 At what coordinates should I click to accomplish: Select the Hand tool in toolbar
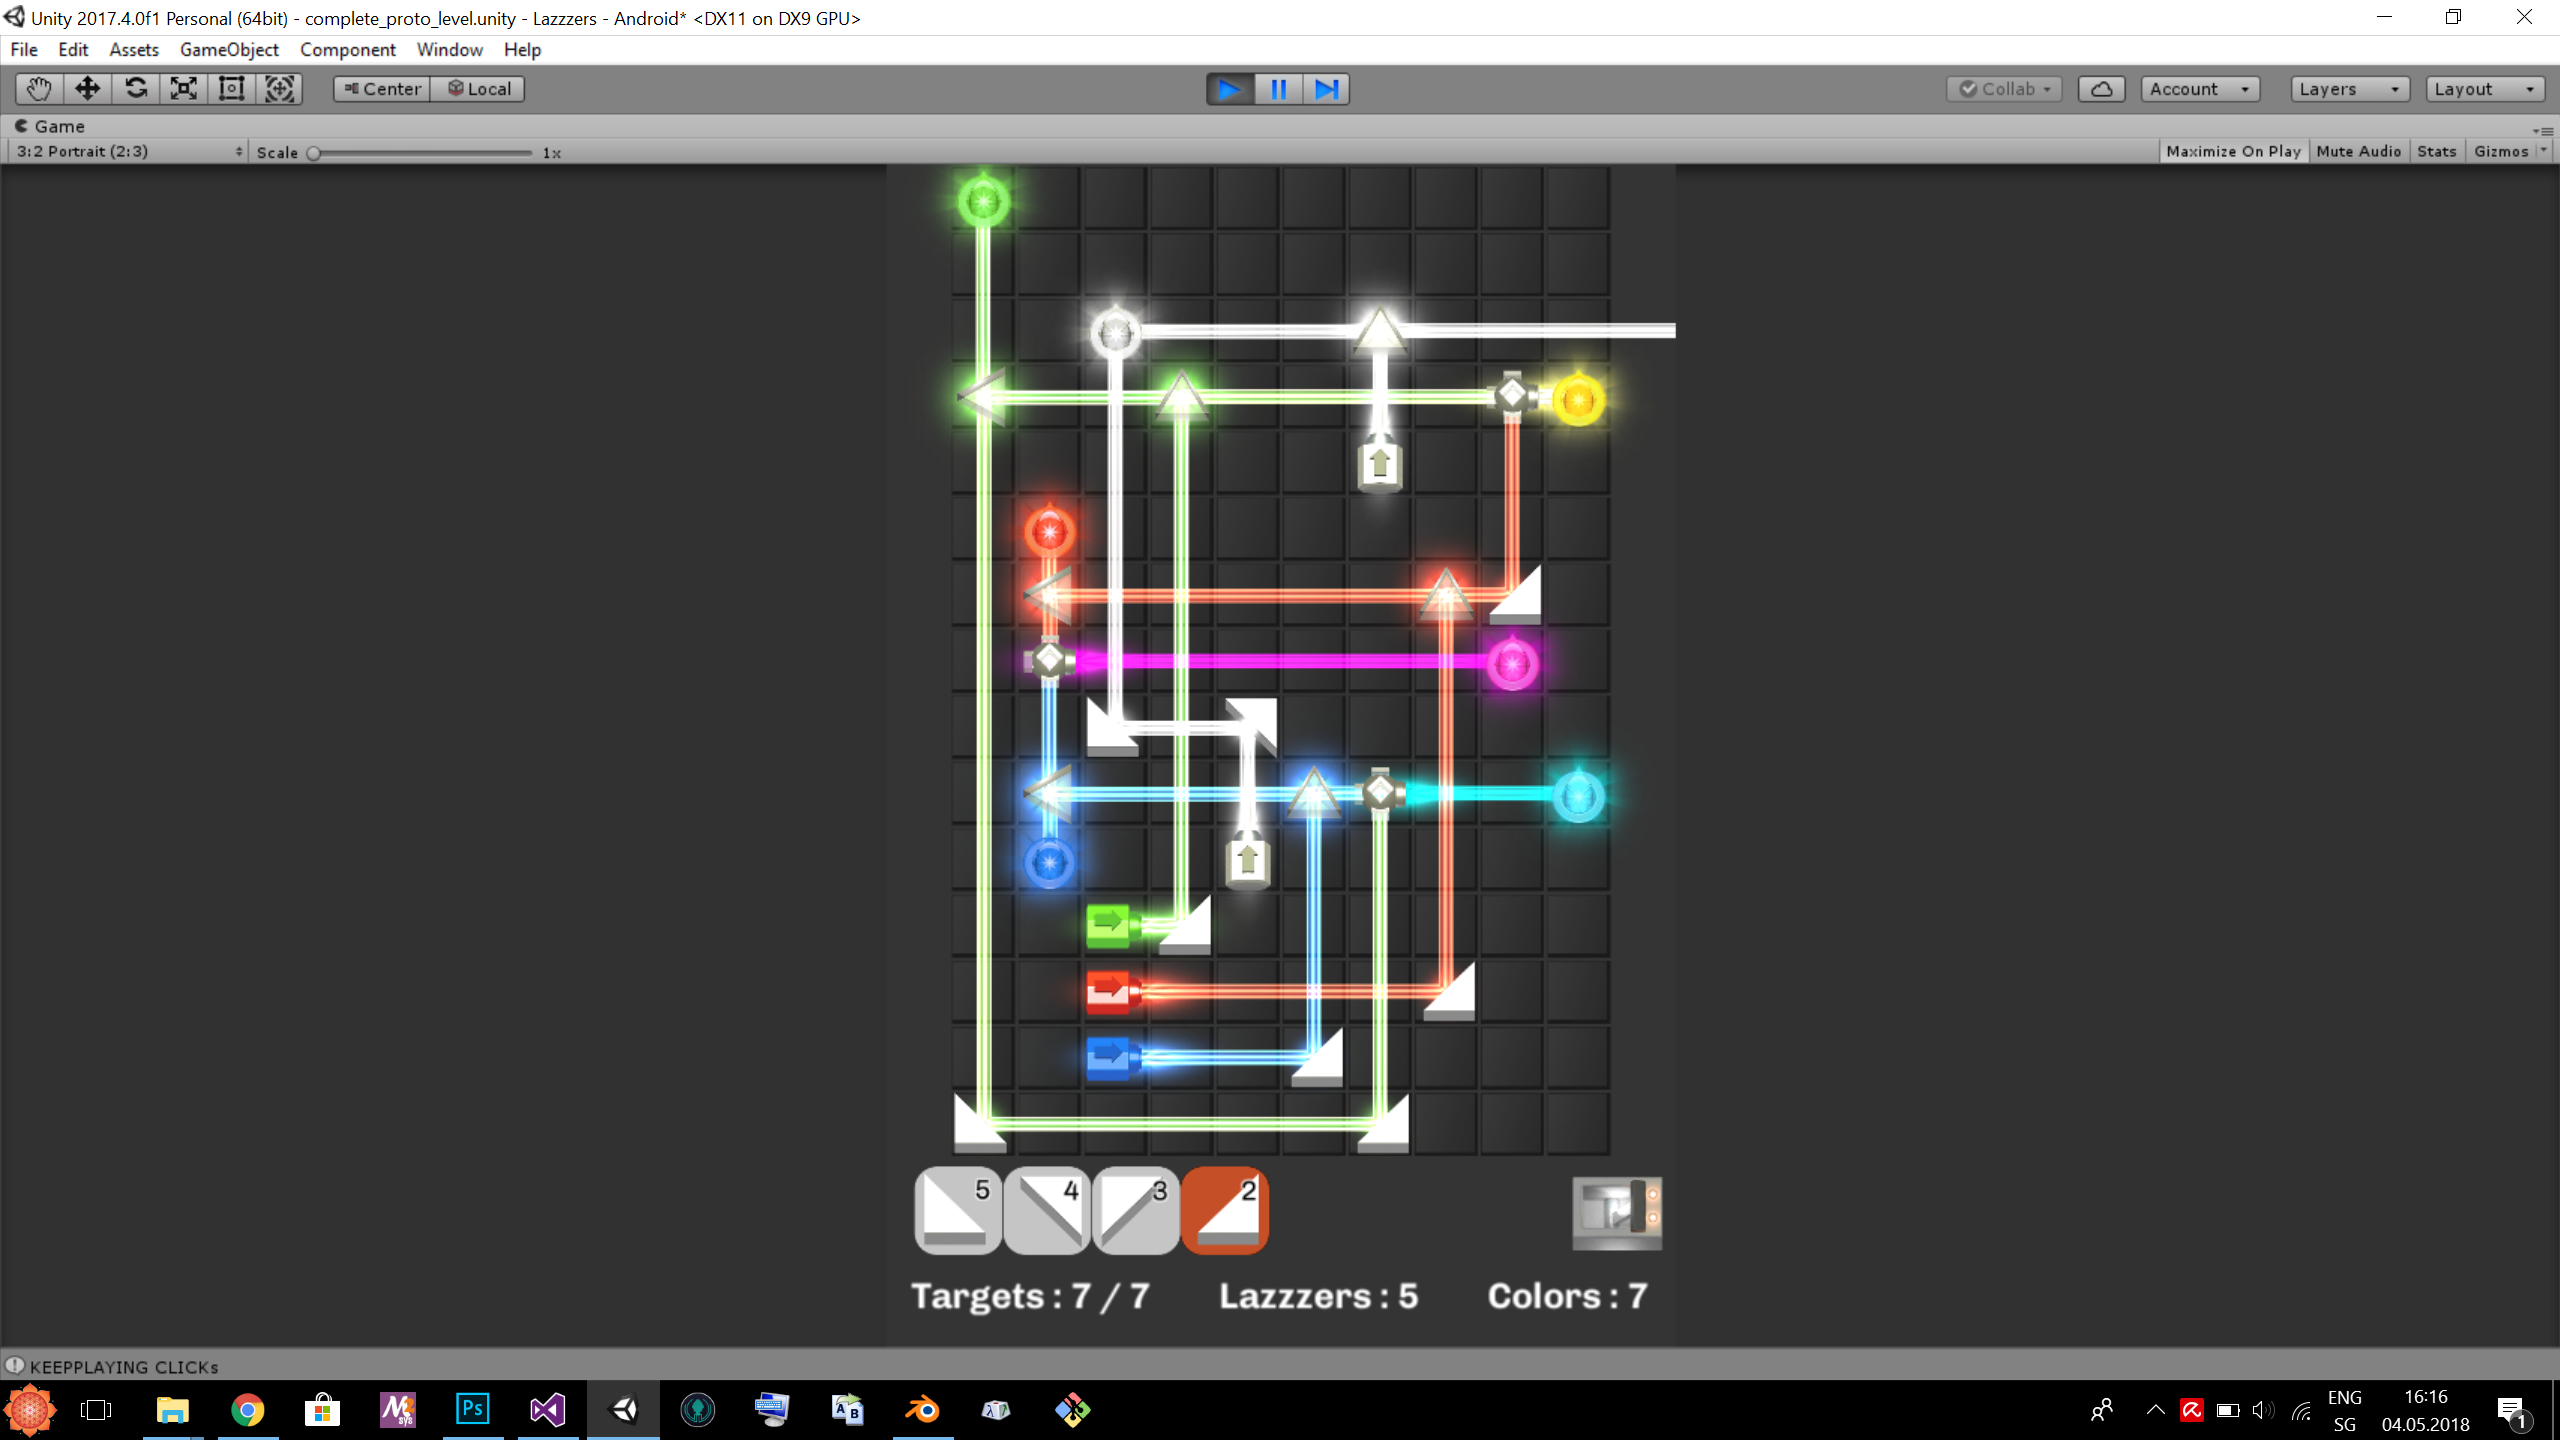[39, 89]
